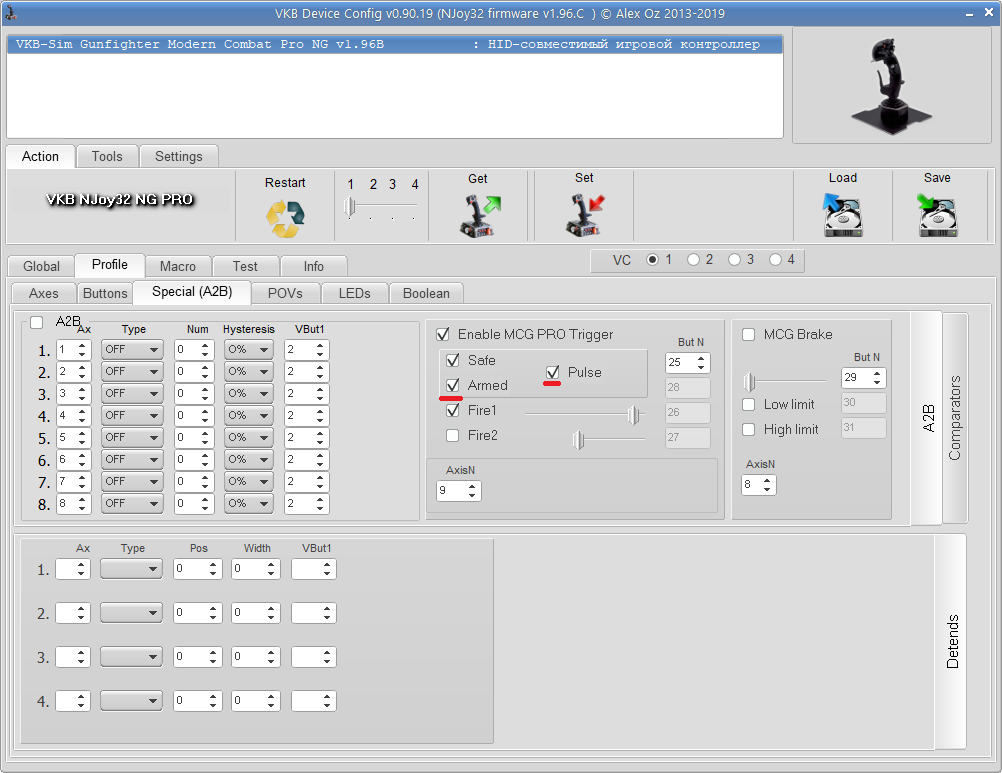Click the VKB NJoy32 NG PRO banner
The width and height of the screenshot is (1002, 773).
[x=119, y=199]
